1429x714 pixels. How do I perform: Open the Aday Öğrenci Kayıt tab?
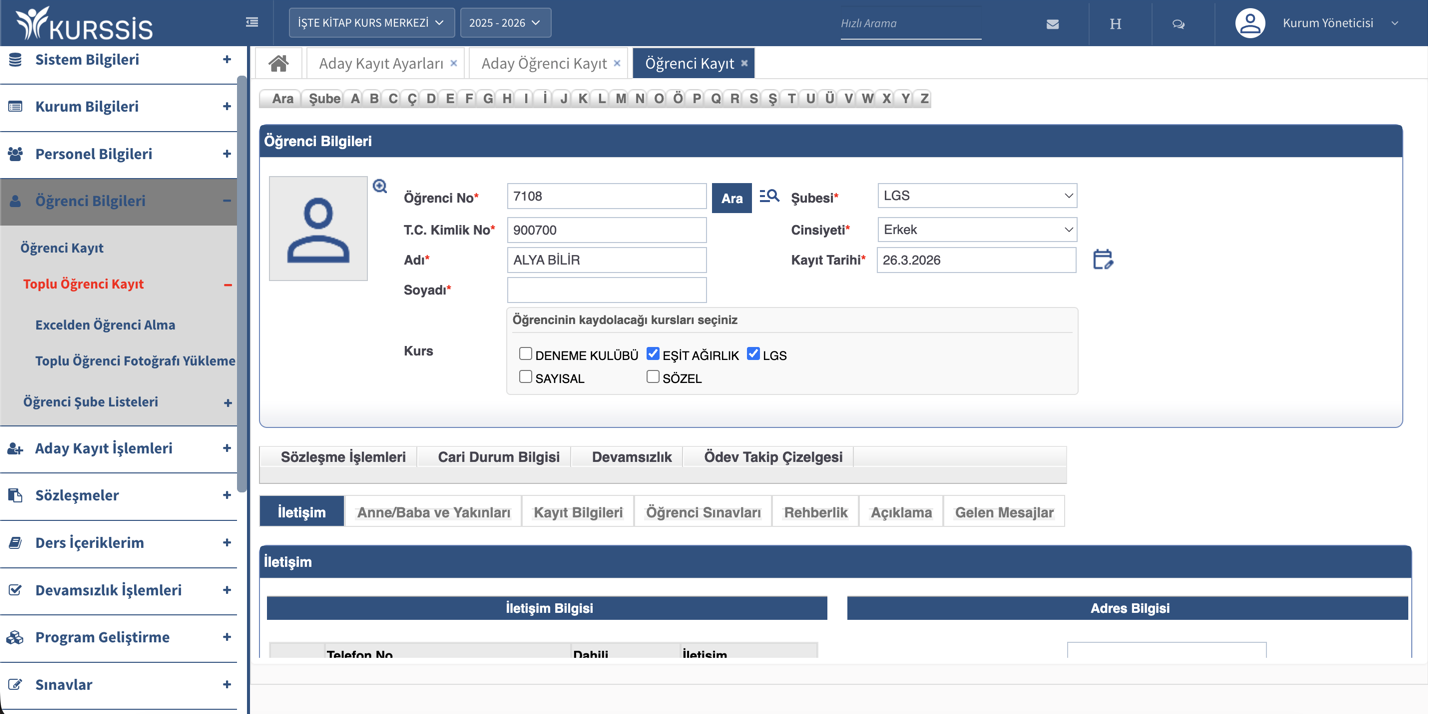click(x=544, y=63)
